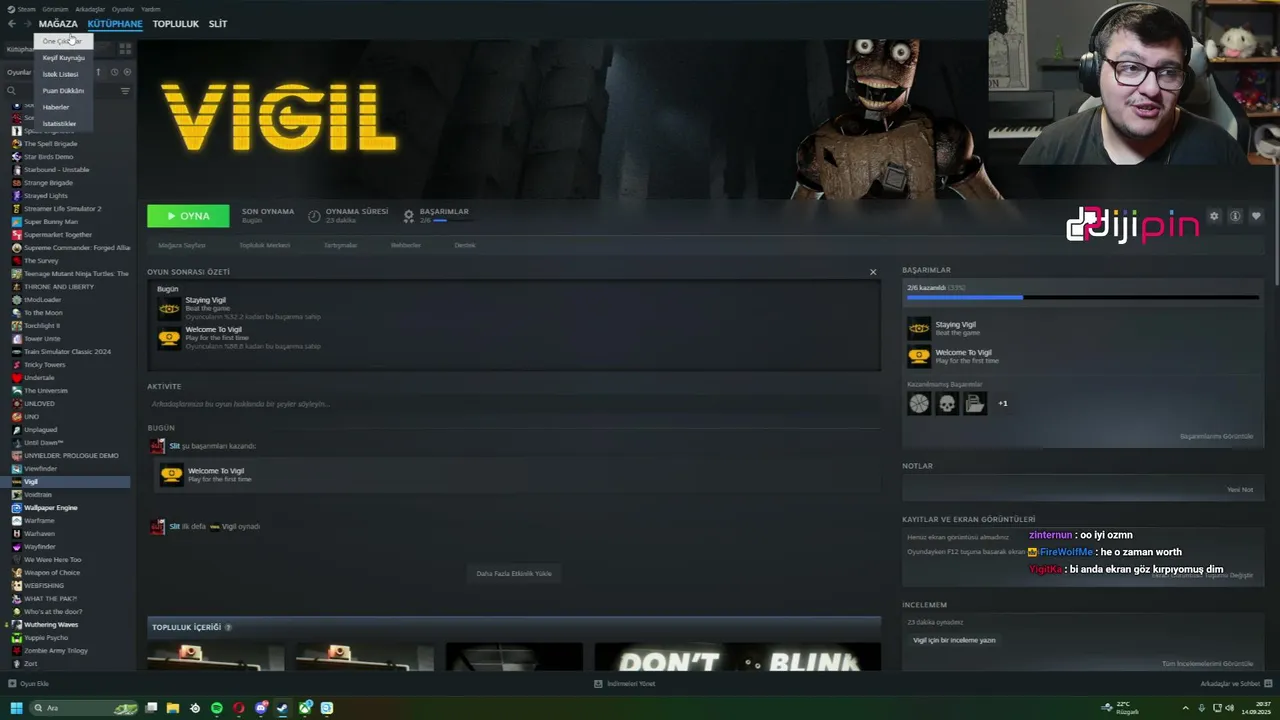This screenshot has width=1280, height=720.
Task: Open Puan Dükkânı menu entry
Action: (63, 91)
